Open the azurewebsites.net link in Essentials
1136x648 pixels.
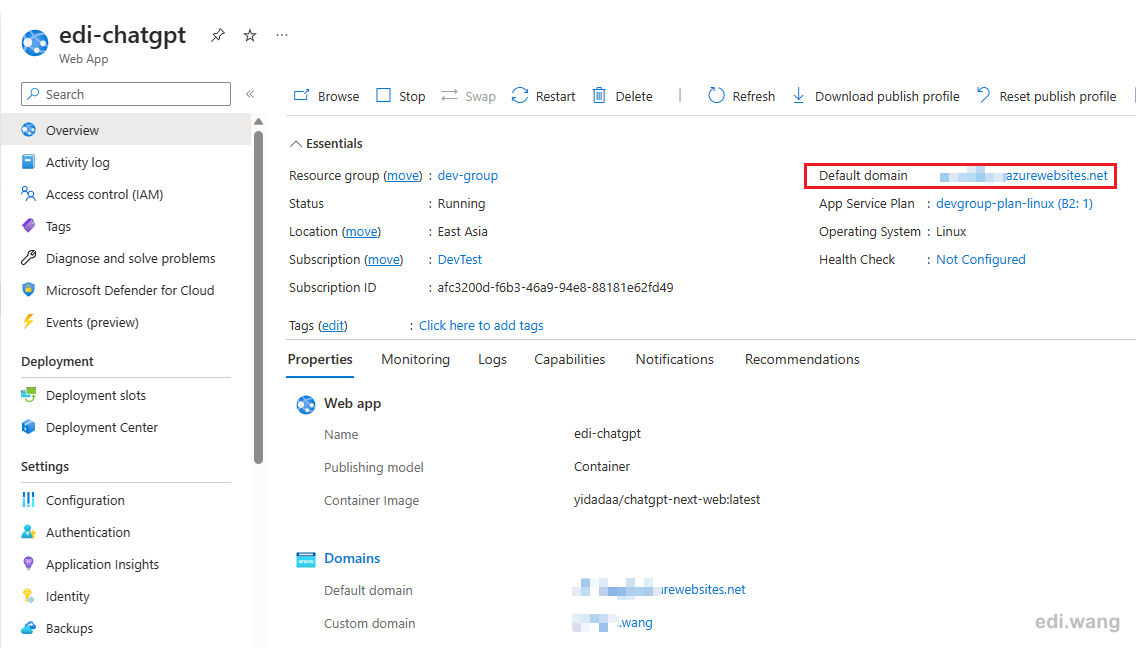pyautogui.click(x=1024, y=175)
